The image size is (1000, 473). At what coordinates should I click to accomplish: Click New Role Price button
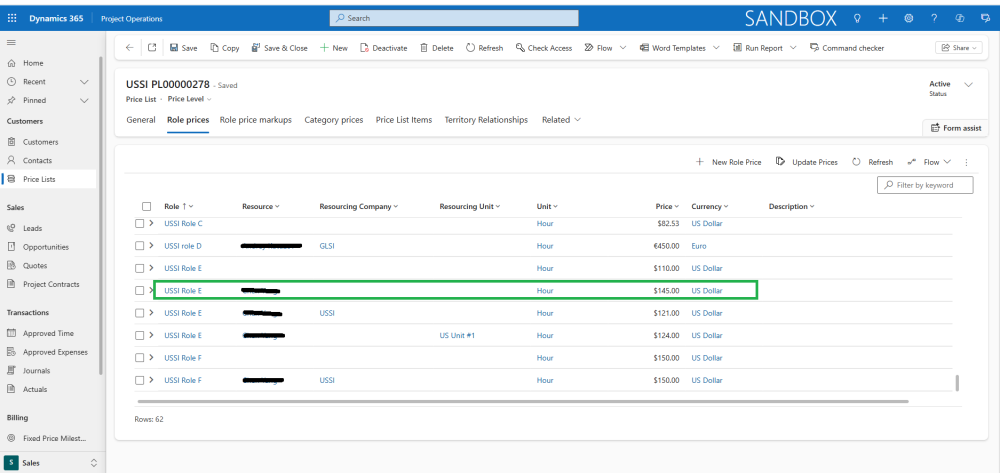pyautogui.click(x=729, y=162)
